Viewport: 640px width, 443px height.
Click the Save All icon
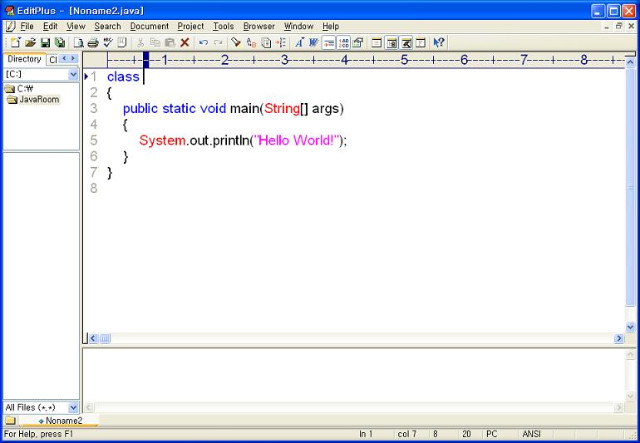pos(60,42)
